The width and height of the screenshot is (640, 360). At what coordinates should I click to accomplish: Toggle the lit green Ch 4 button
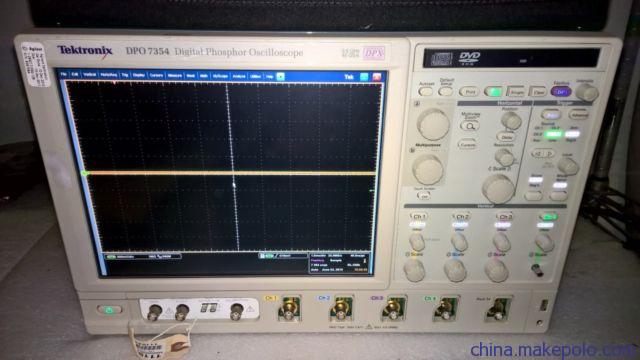(548, 217)
